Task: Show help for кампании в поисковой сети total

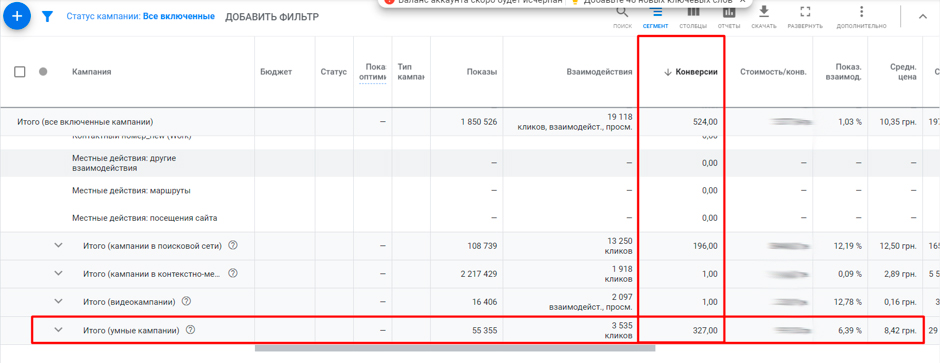Action: click(x=234, y=245)
